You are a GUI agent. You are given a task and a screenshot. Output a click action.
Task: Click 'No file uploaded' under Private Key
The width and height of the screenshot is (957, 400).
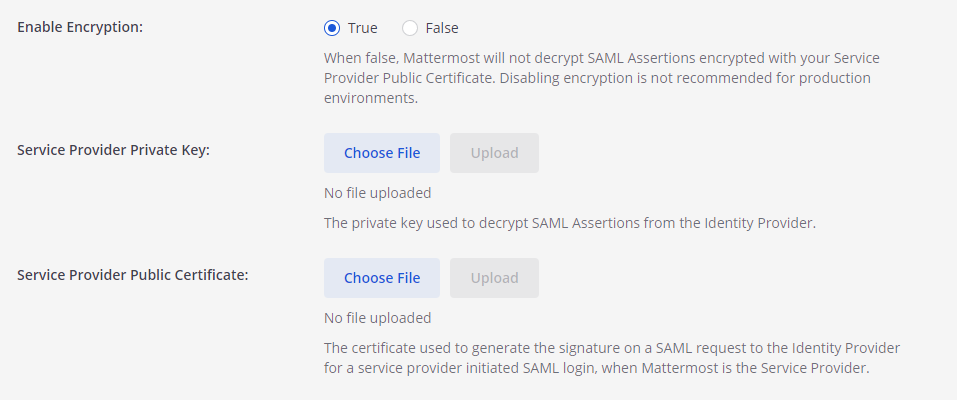(377, 193)
